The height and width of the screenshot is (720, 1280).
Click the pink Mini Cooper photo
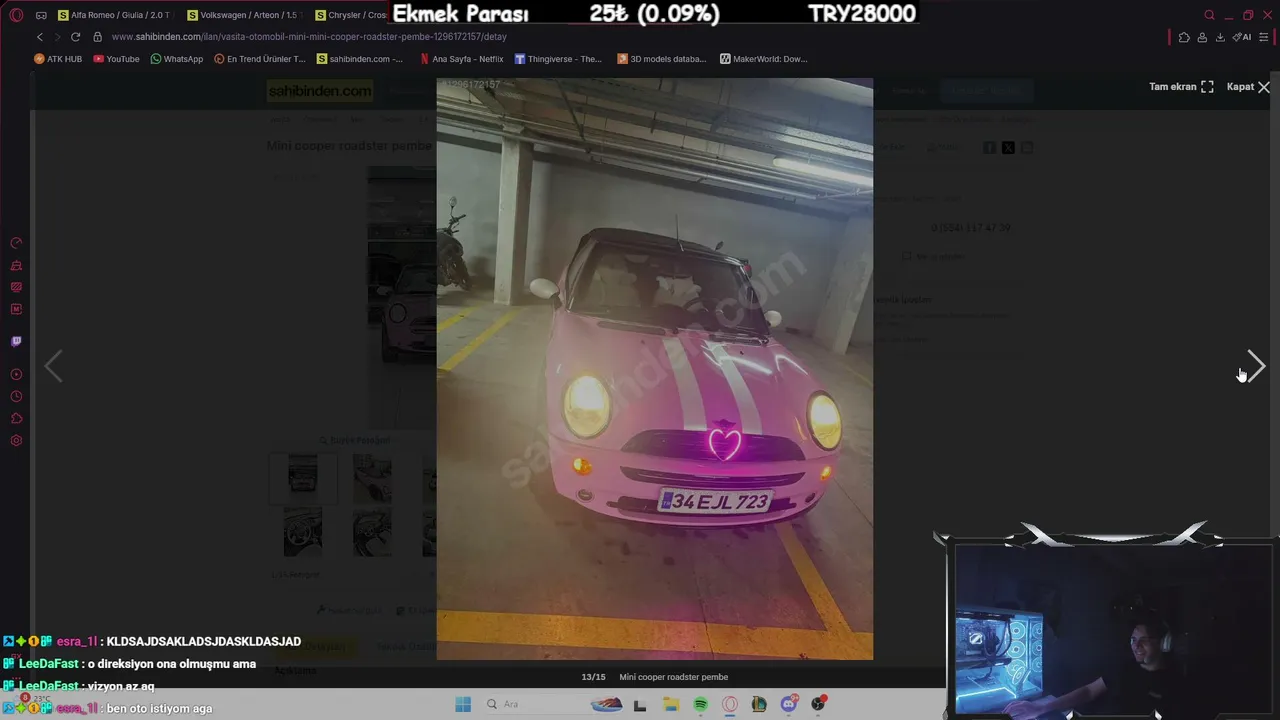[x=654, y=369]
